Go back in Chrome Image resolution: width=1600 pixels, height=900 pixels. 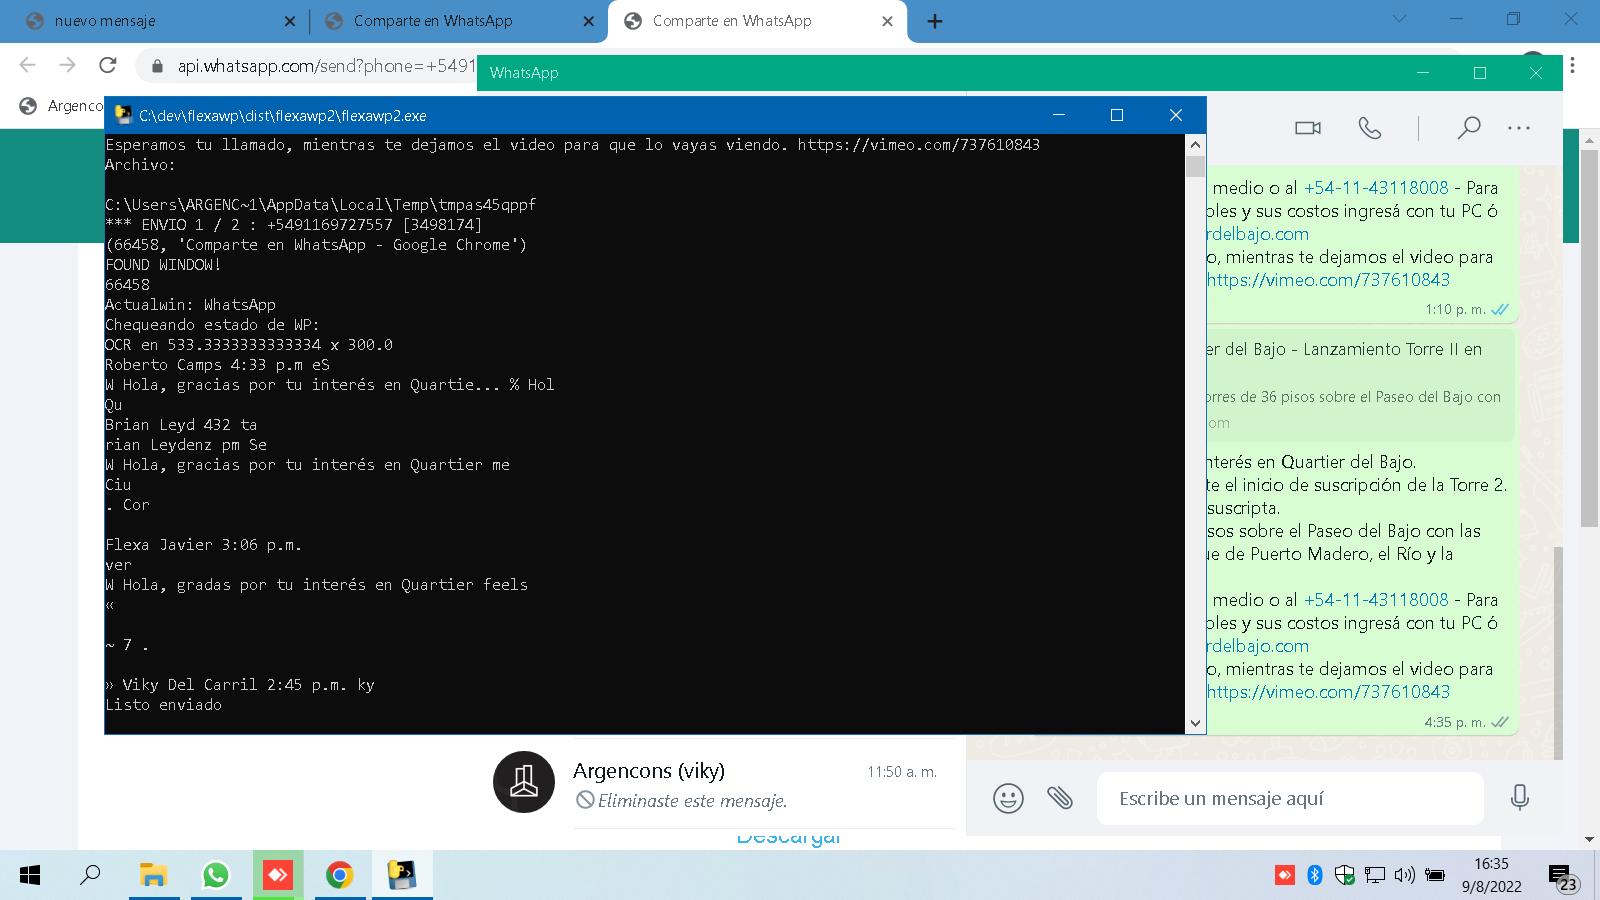[28, 66]
